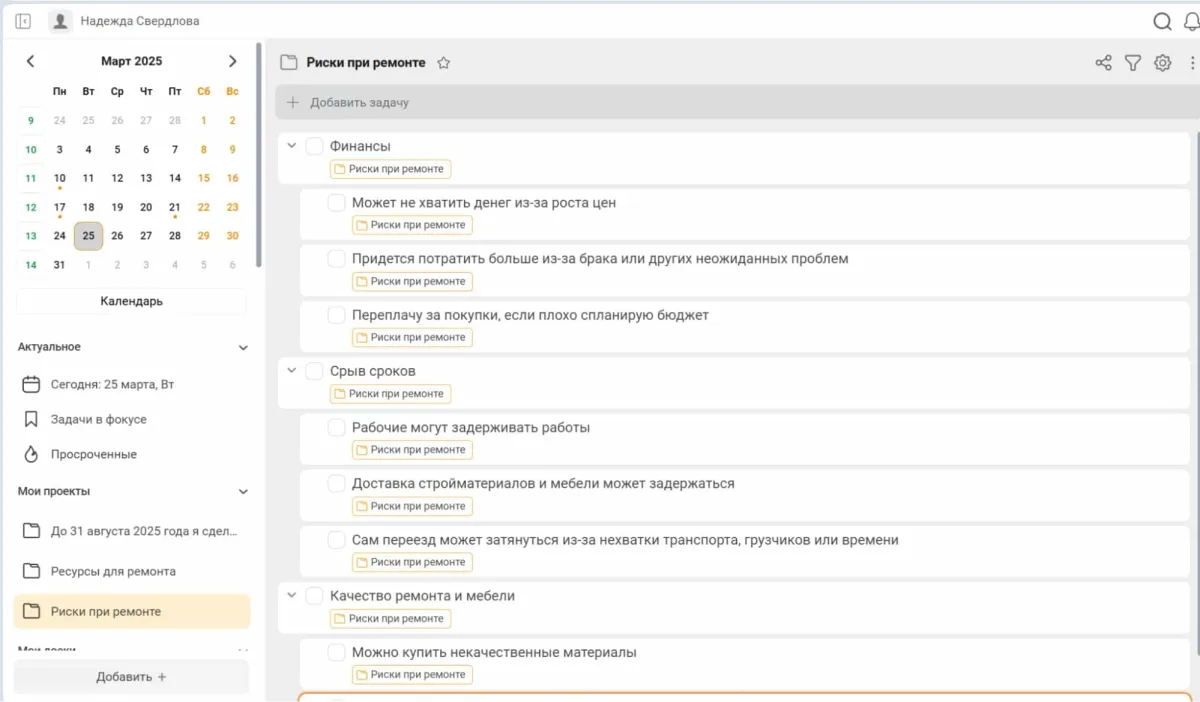1200x702 pixels.
Task: Open search with the magnifier icon
Action: point(1162,21)
